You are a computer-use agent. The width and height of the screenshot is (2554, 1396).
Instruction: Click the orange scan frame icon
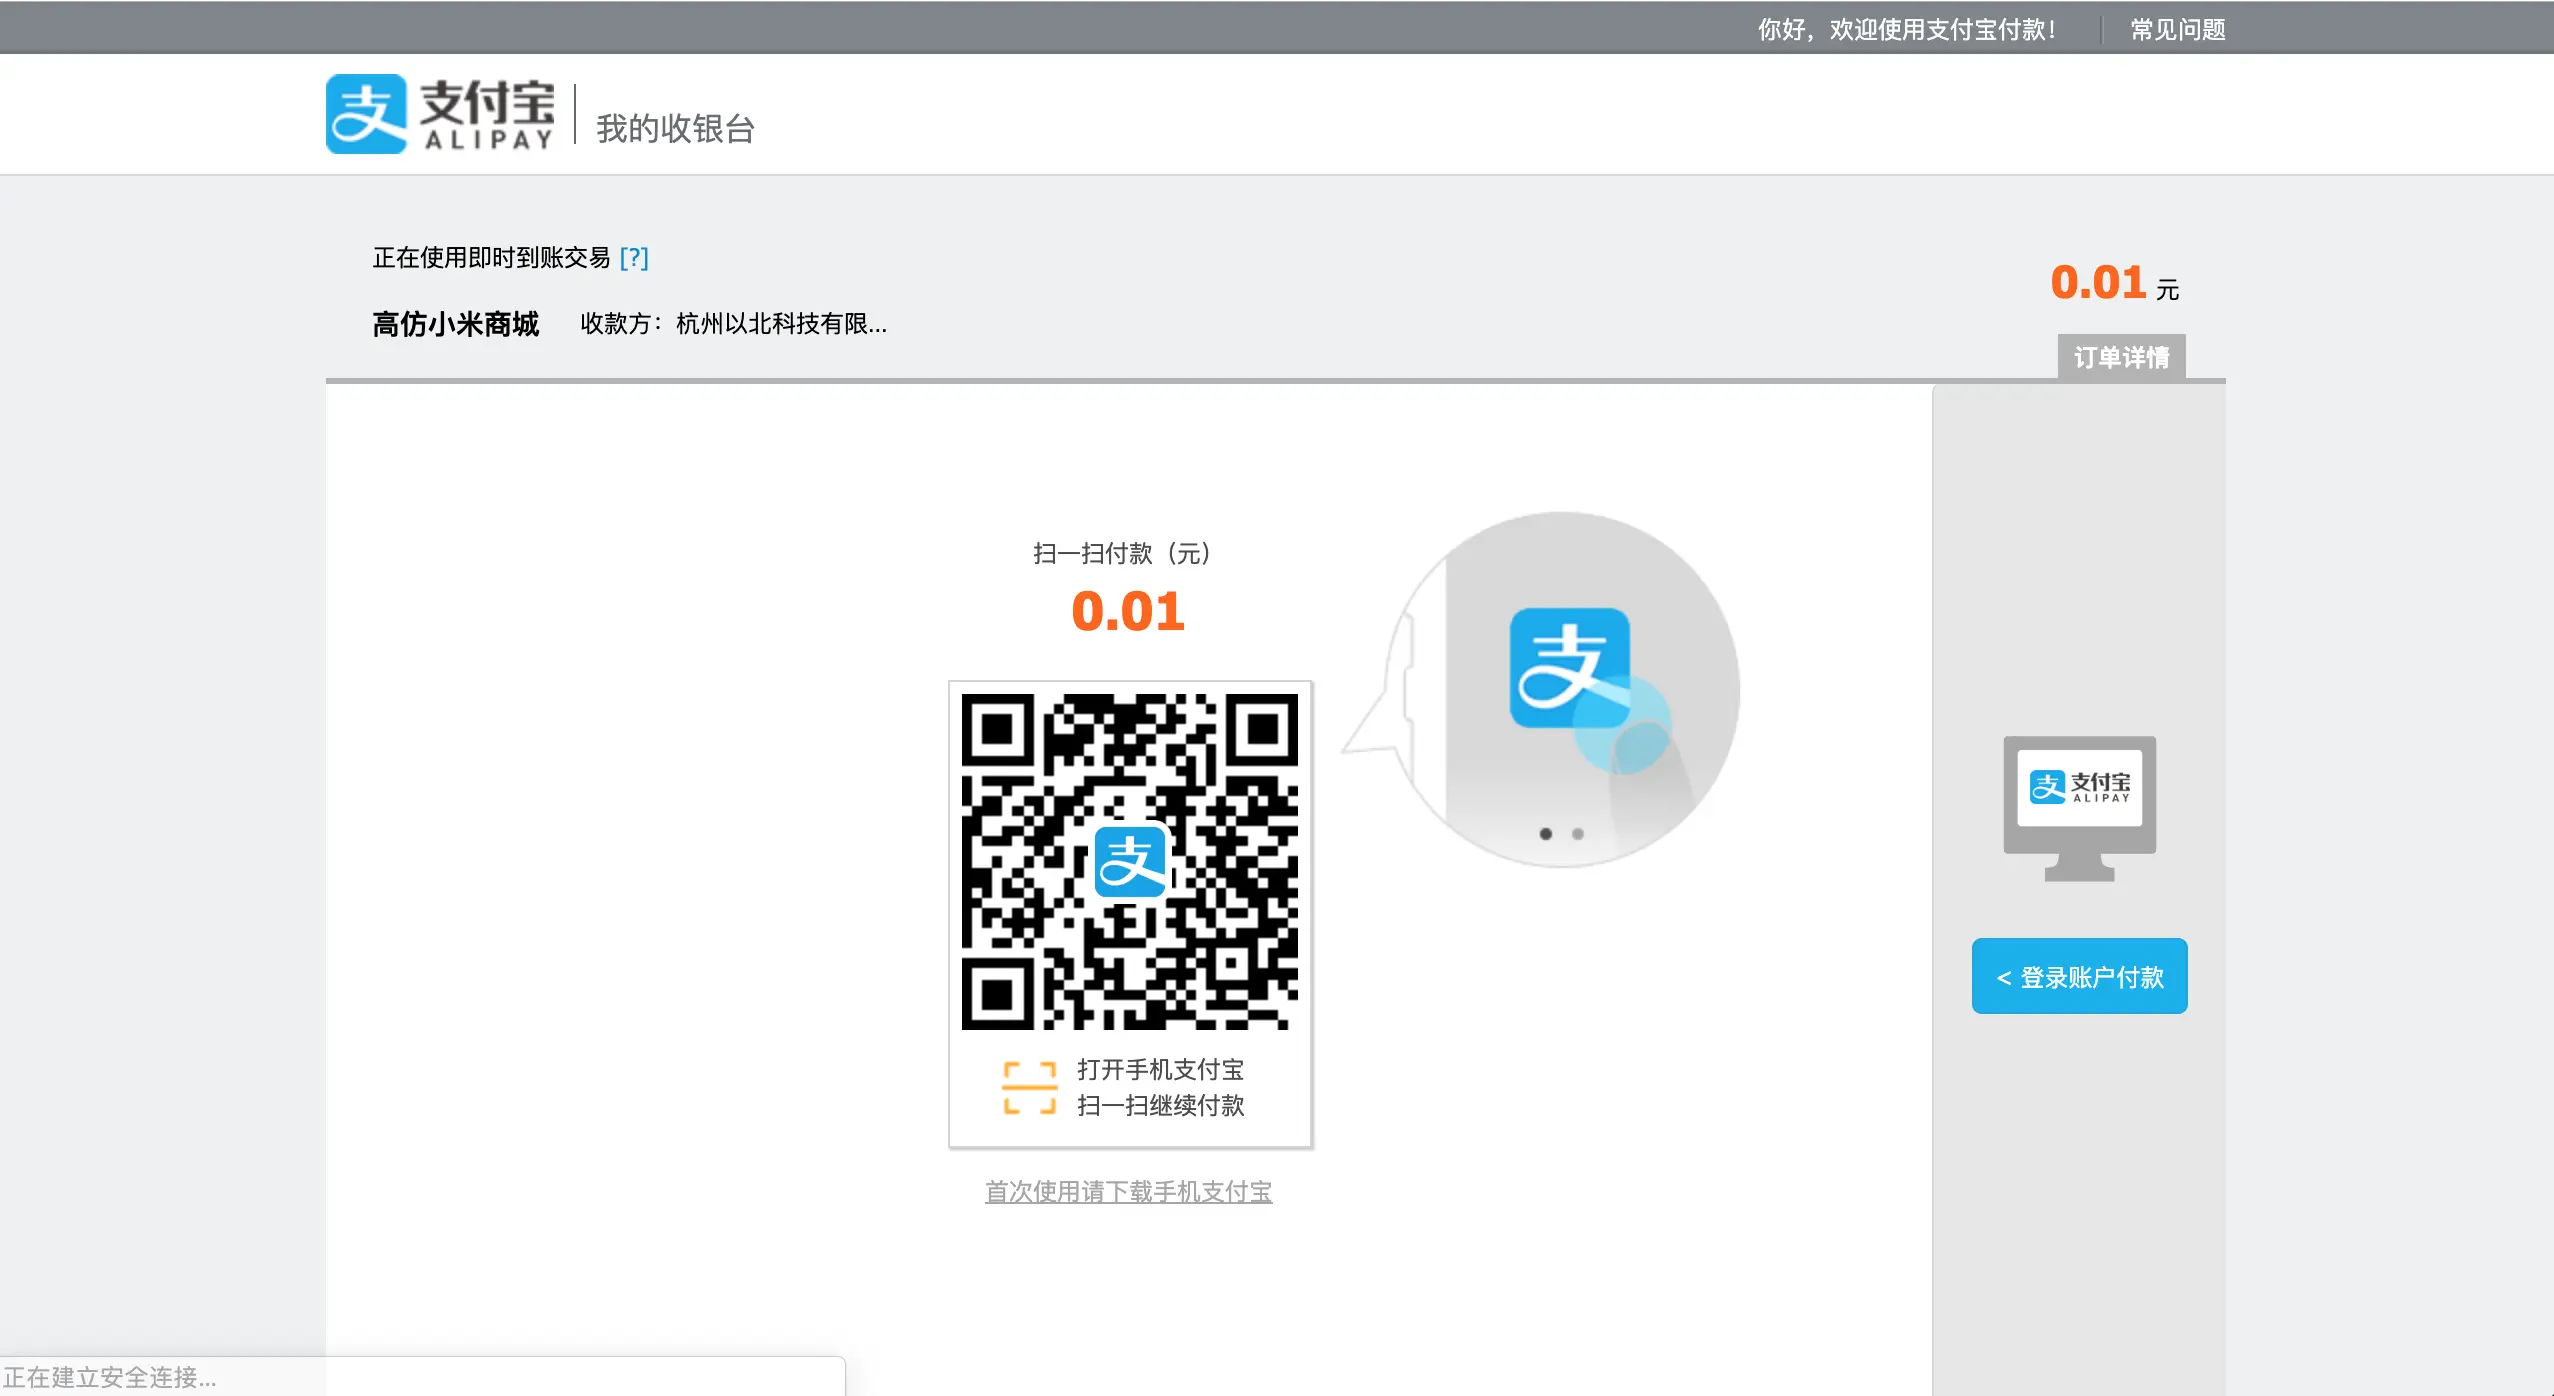[1029, 1088]
